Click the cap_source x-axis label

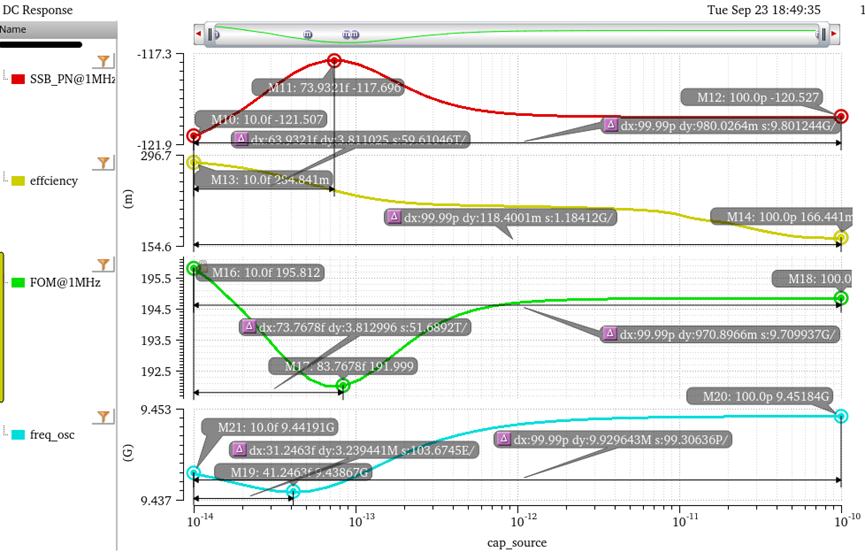coord(517,542)
